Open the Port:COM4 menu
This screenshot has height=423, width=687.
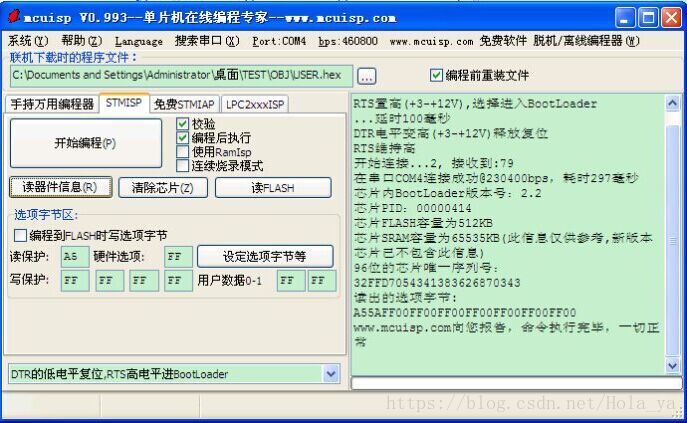(x=279, y=41)
